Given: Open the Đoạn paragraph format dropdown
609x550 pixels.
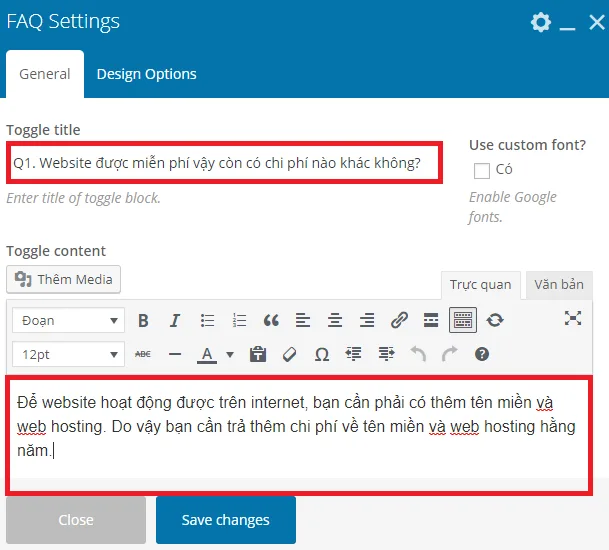Looking at the screenshot, I should [68, 320].
